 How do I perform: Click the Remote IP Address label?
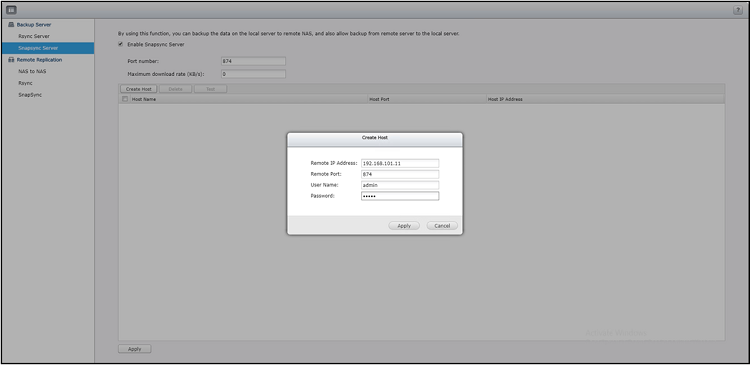(334, 163)
